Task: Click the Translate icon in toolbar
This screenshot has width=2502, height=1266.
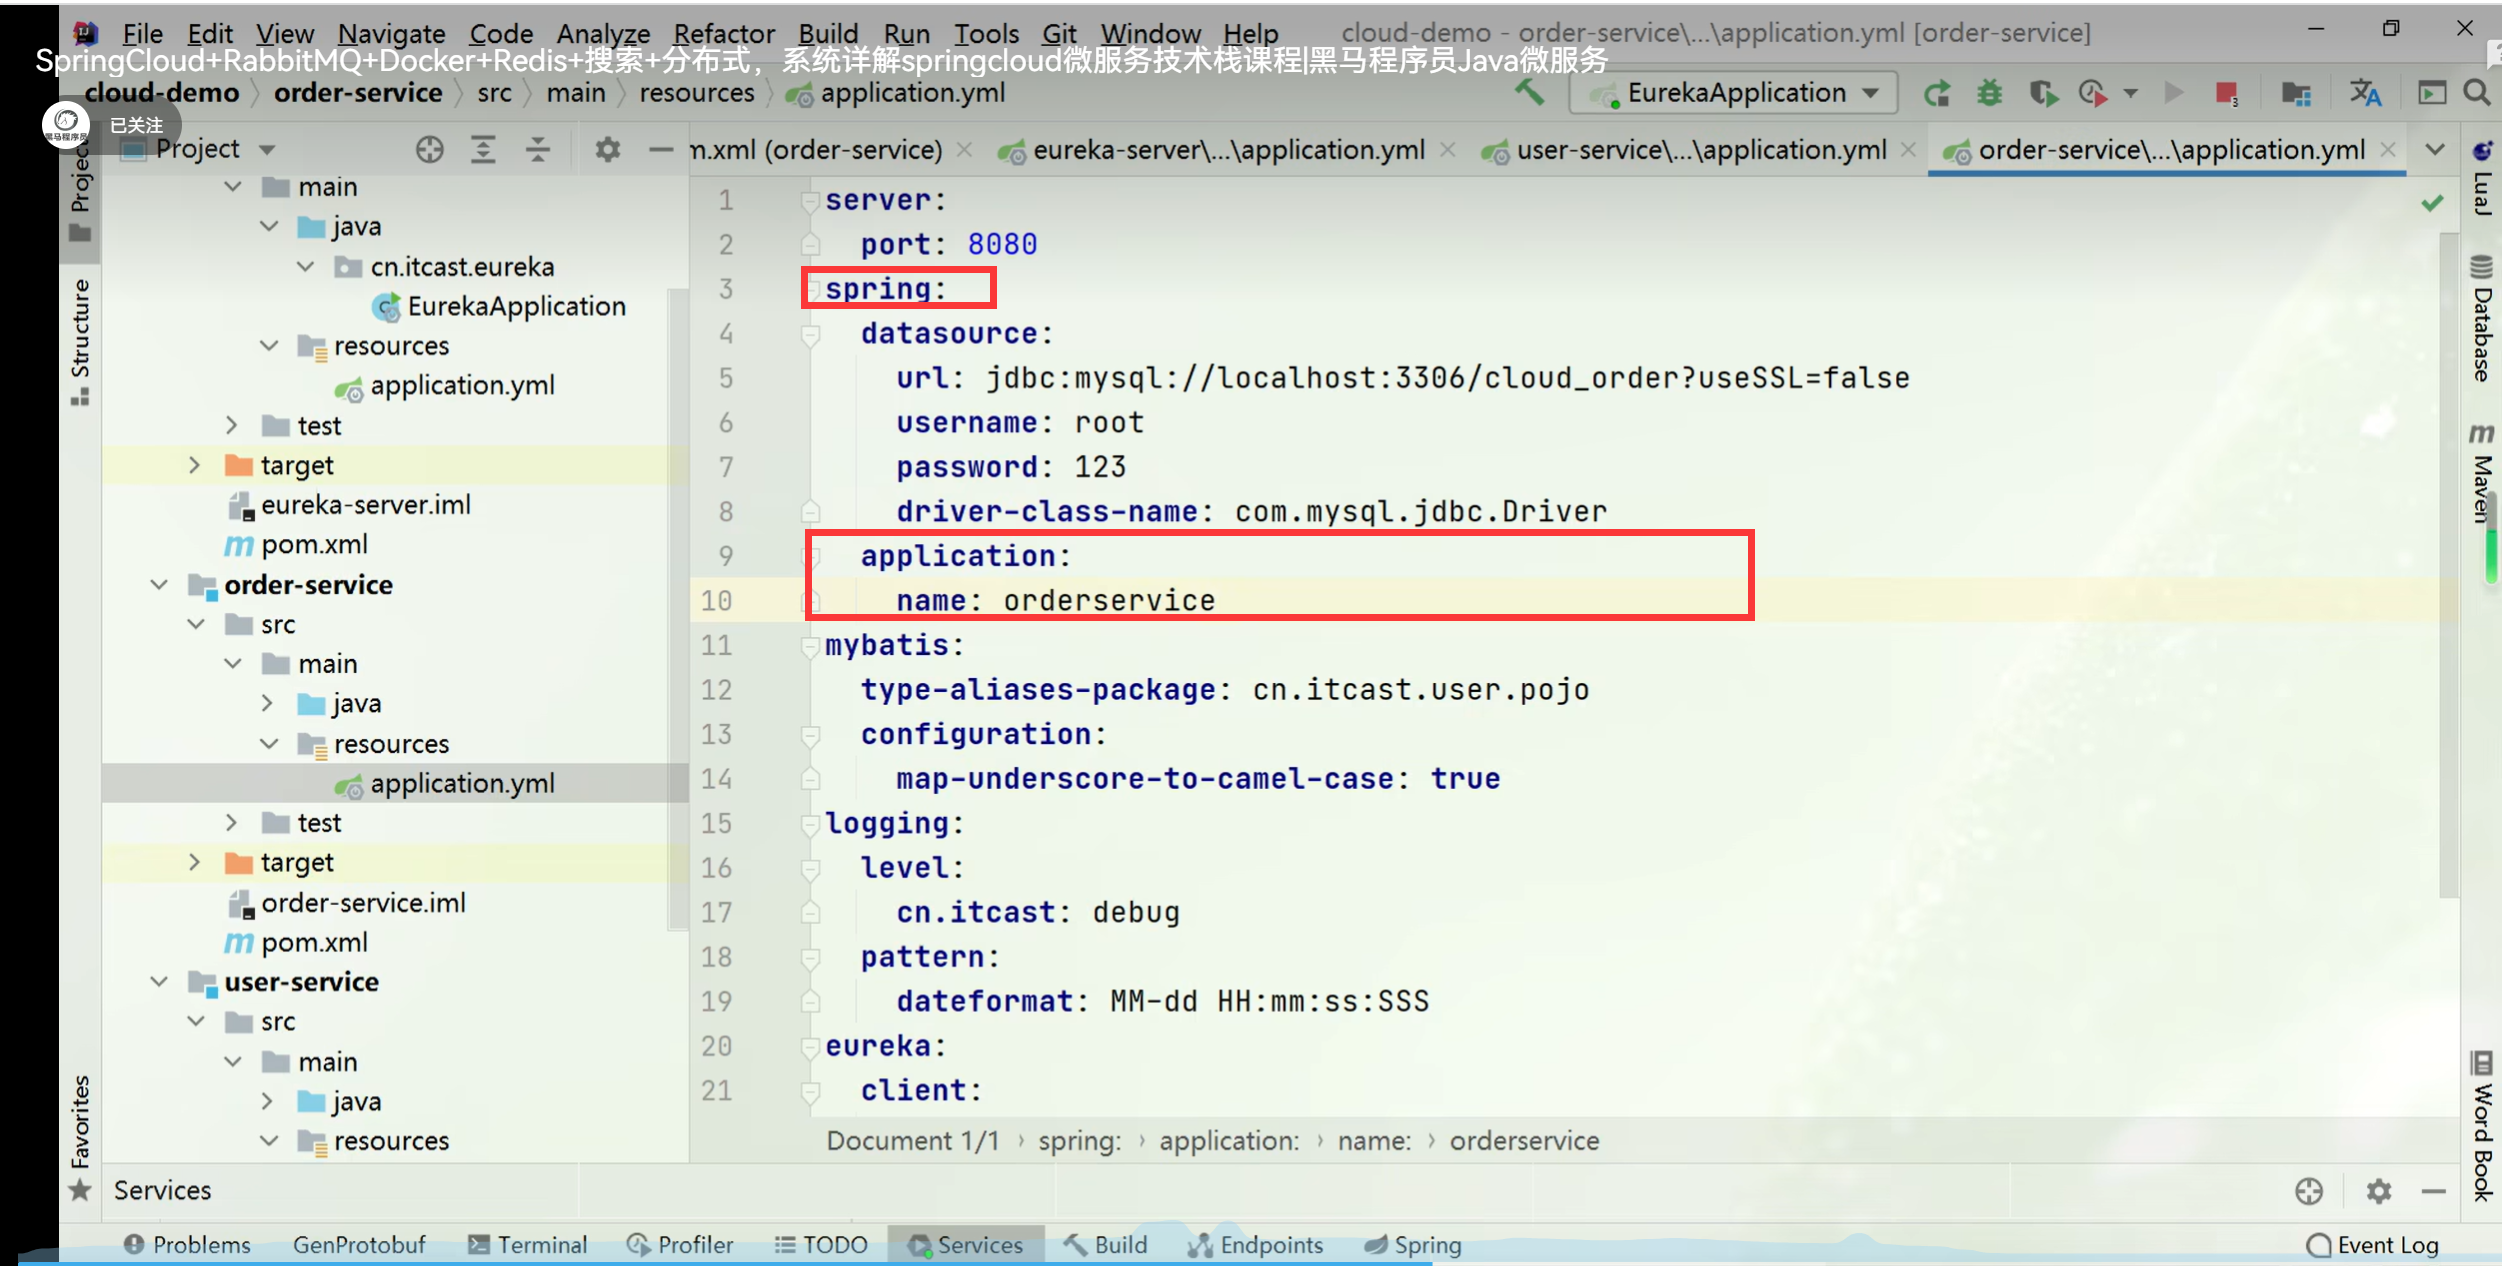Action: (2365, 93)
